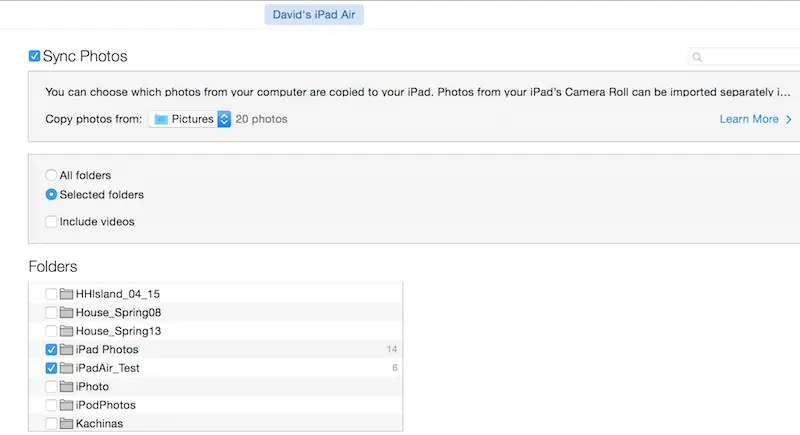Click the House_Spring08 folder icon
The height and width of the screenshot is (435, 800).
pyautogui.click(x=67, y=312)
